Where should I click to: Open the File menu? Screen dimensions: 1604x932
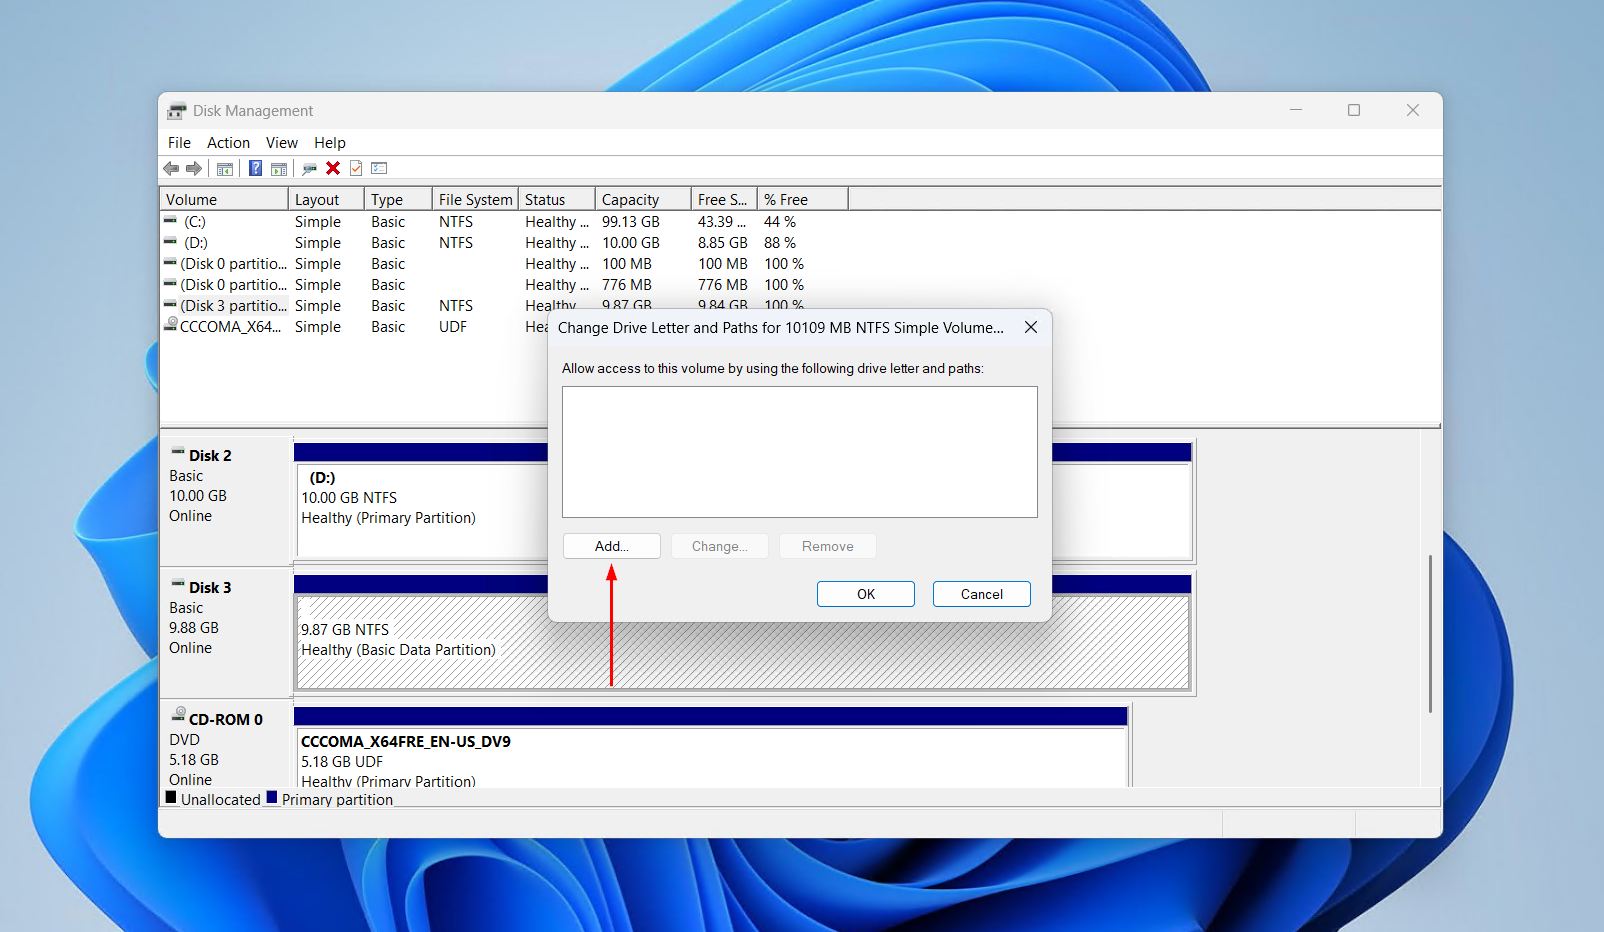179,143
